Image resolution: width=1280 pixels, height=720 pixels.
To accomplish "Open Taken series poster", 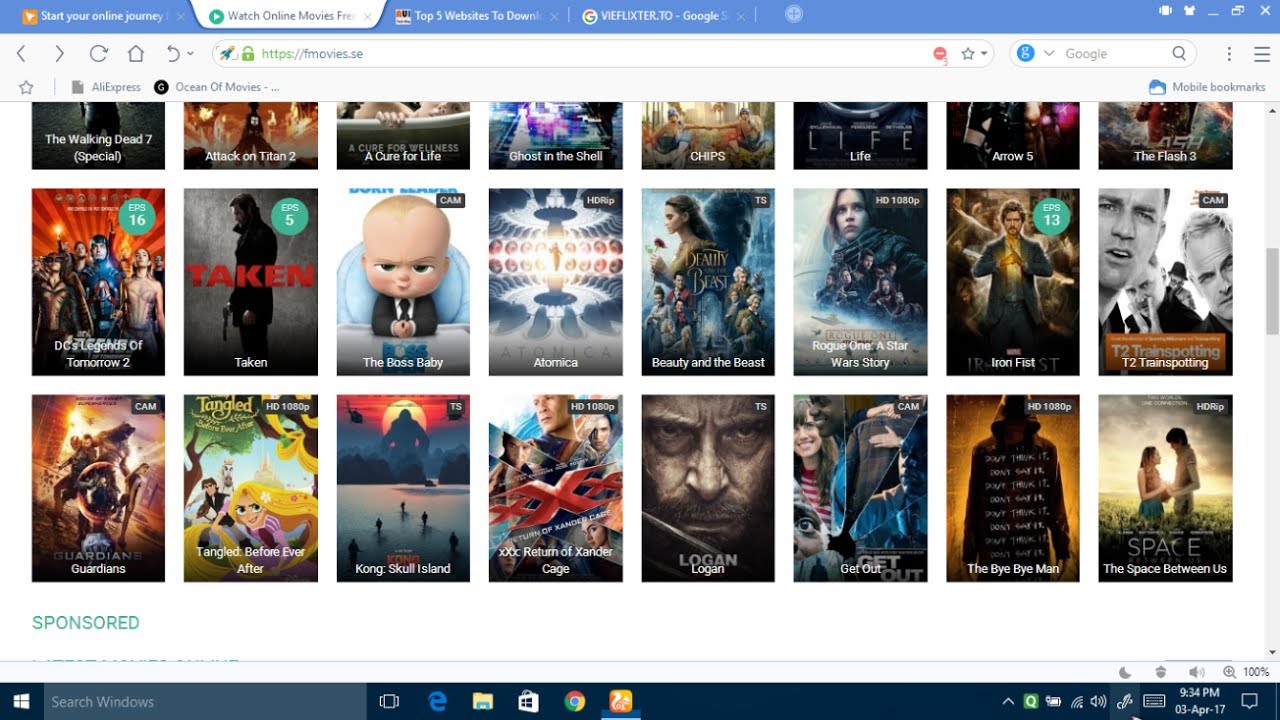I will point(251,282).
